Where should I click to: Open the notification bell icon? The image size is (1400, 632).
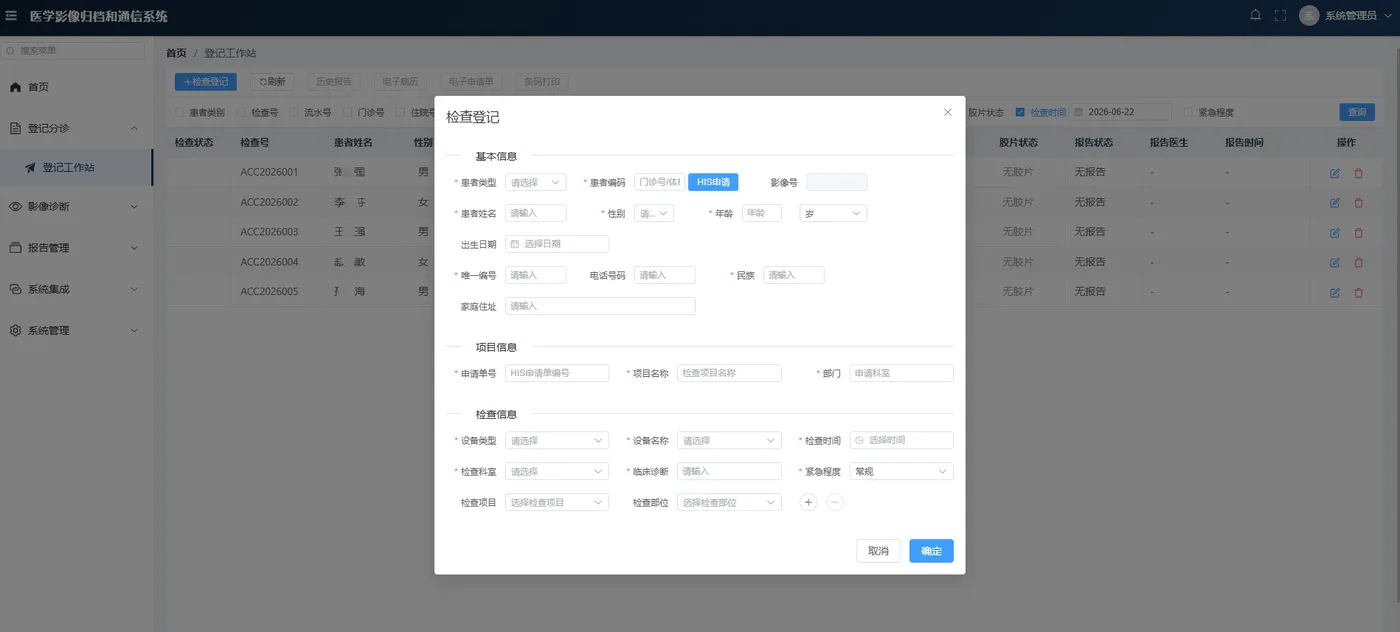[x=1255, y=15]
